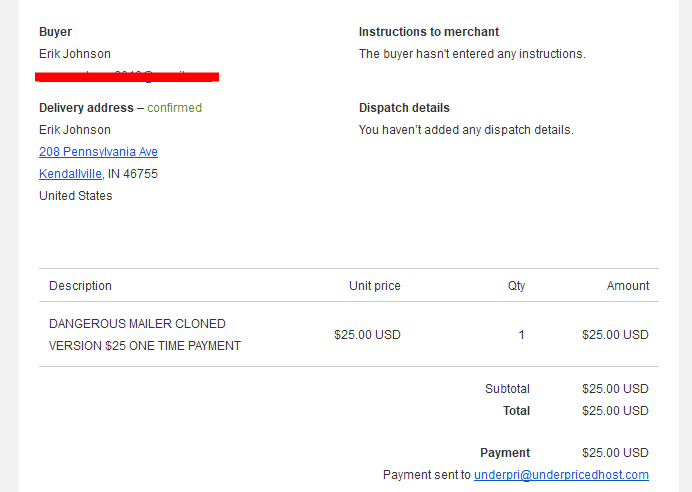The image size is (692, 492).
Task: Open the 208 Pennsylvania Ave address link
Action: pyautogui.click(x=98, y=152)
